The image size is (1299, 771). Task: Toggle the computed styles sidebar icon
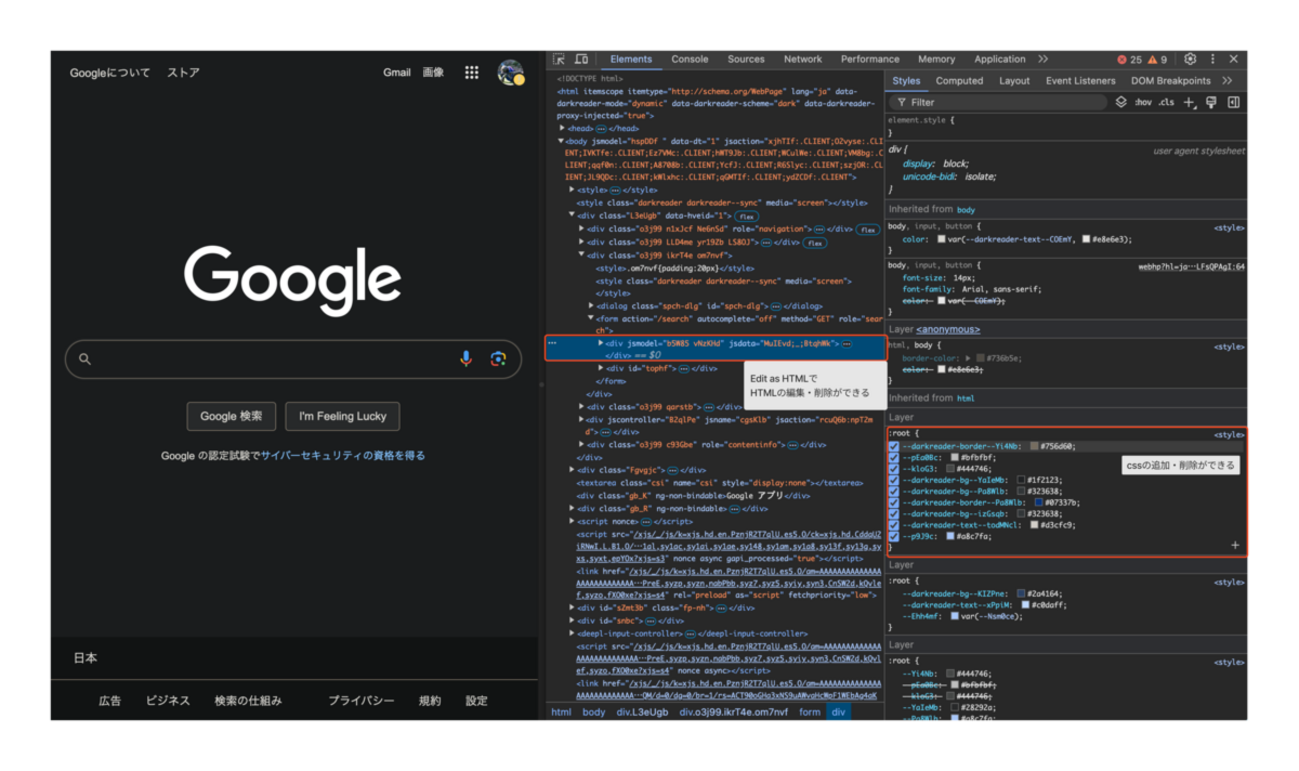coord(1233,103)
